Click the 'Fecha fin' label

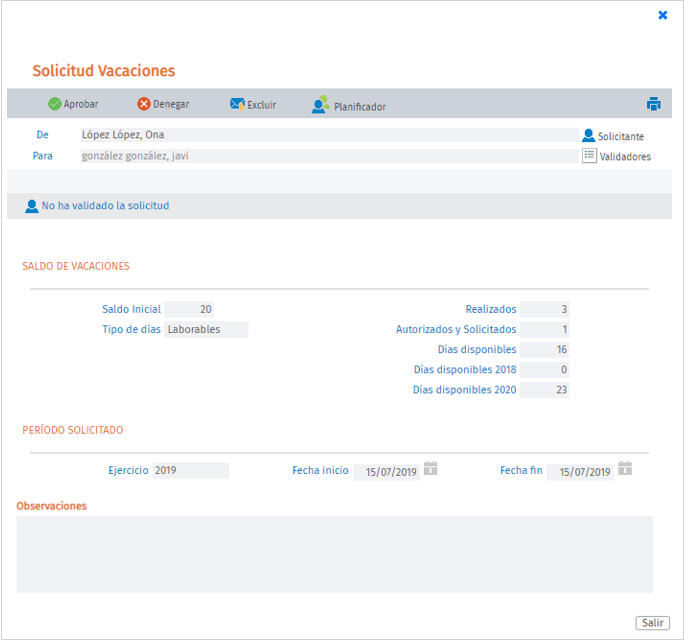[x=521, y=470]
